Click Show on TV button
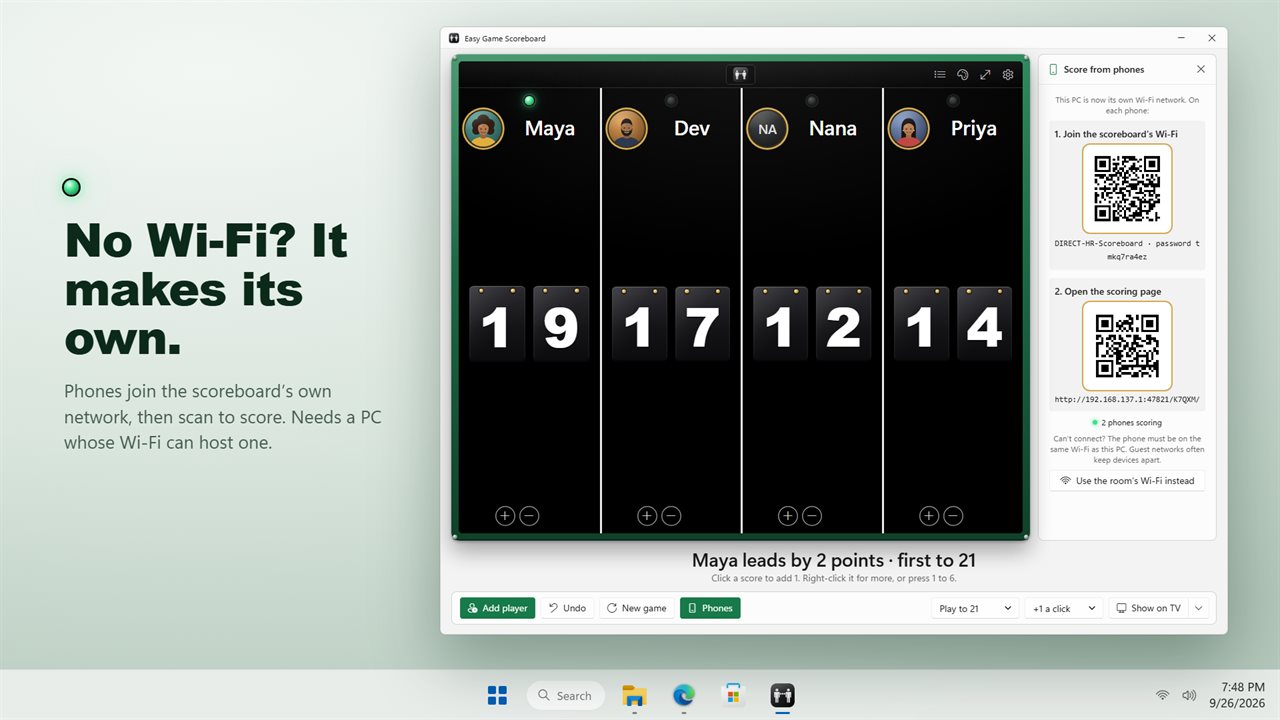Image resolution: width=1280 pixels, height=720 pixels. point(1148,608)
